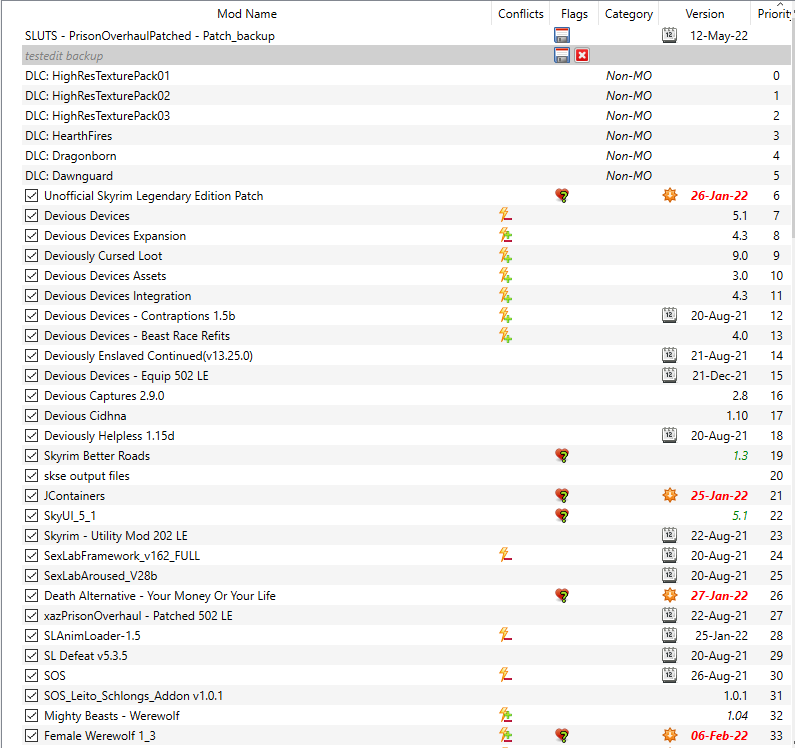
Task: Click the overwritten conflict lightning icon for Devious Devices
Action: (x=505, y=215)
